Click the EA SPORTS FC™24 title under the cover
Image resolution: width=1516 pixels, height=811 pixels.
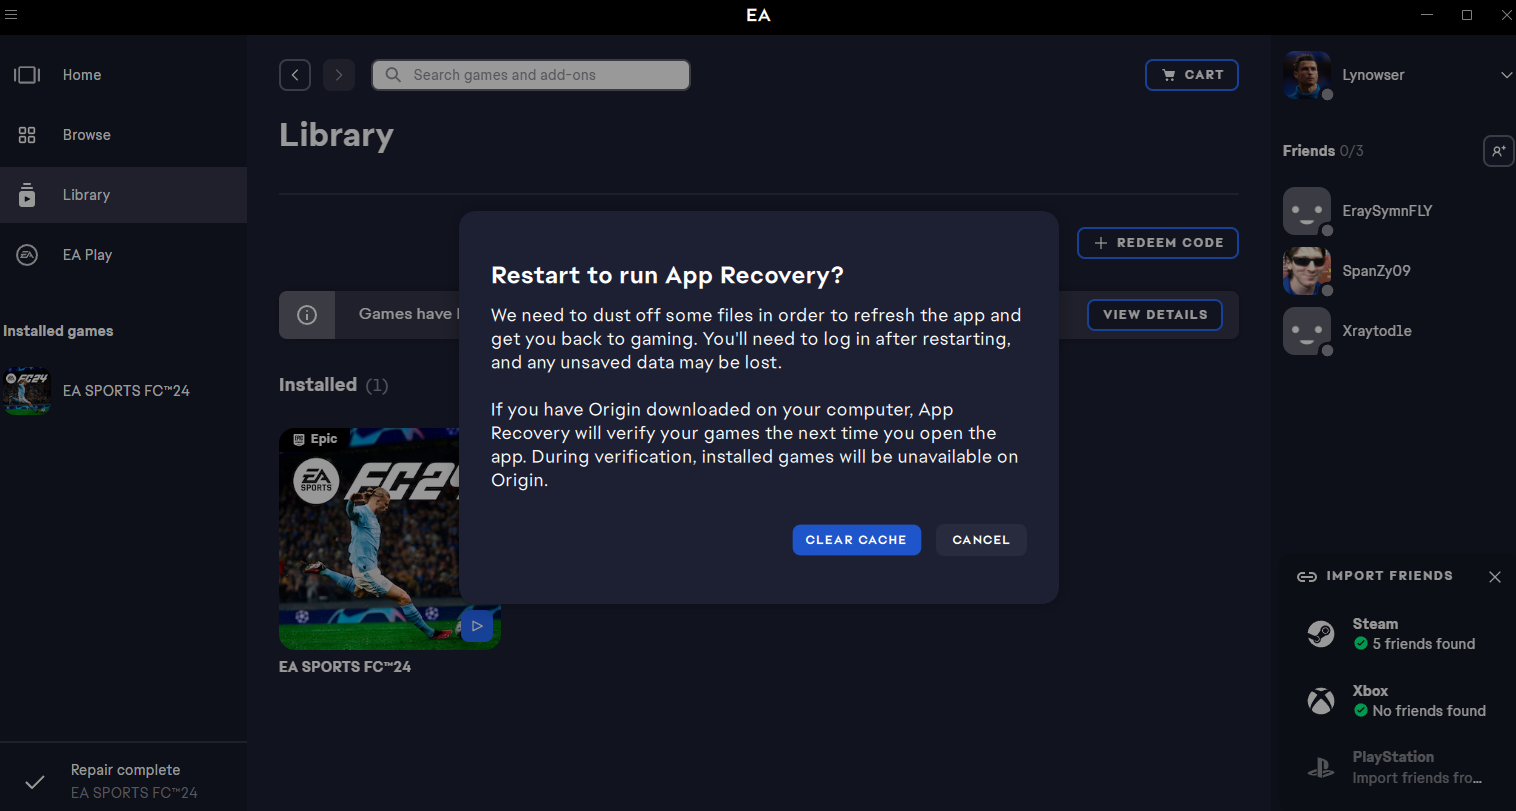click(x=345, y=667)
